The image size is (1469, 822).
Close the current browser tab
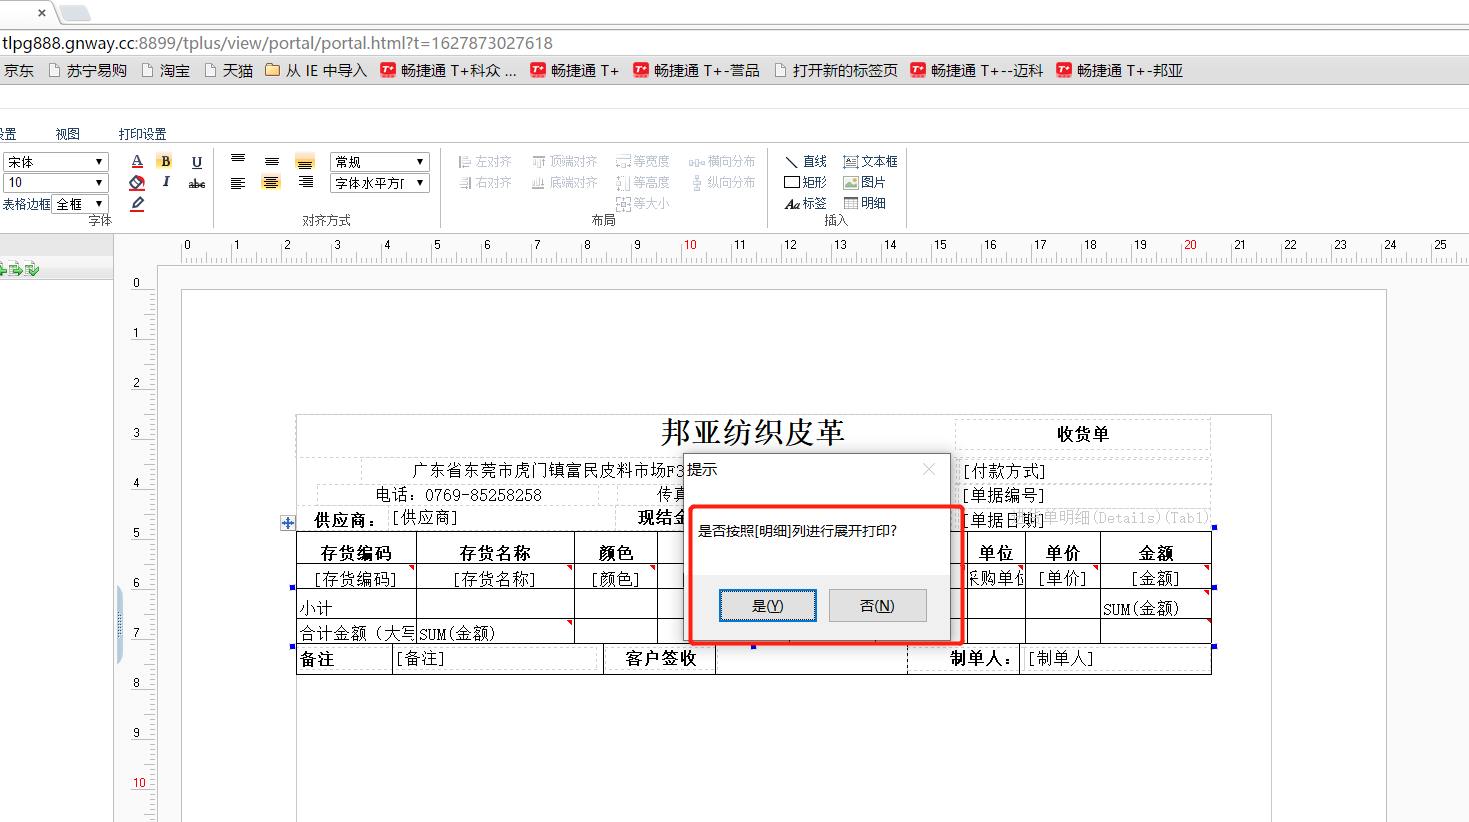(41, 13)
